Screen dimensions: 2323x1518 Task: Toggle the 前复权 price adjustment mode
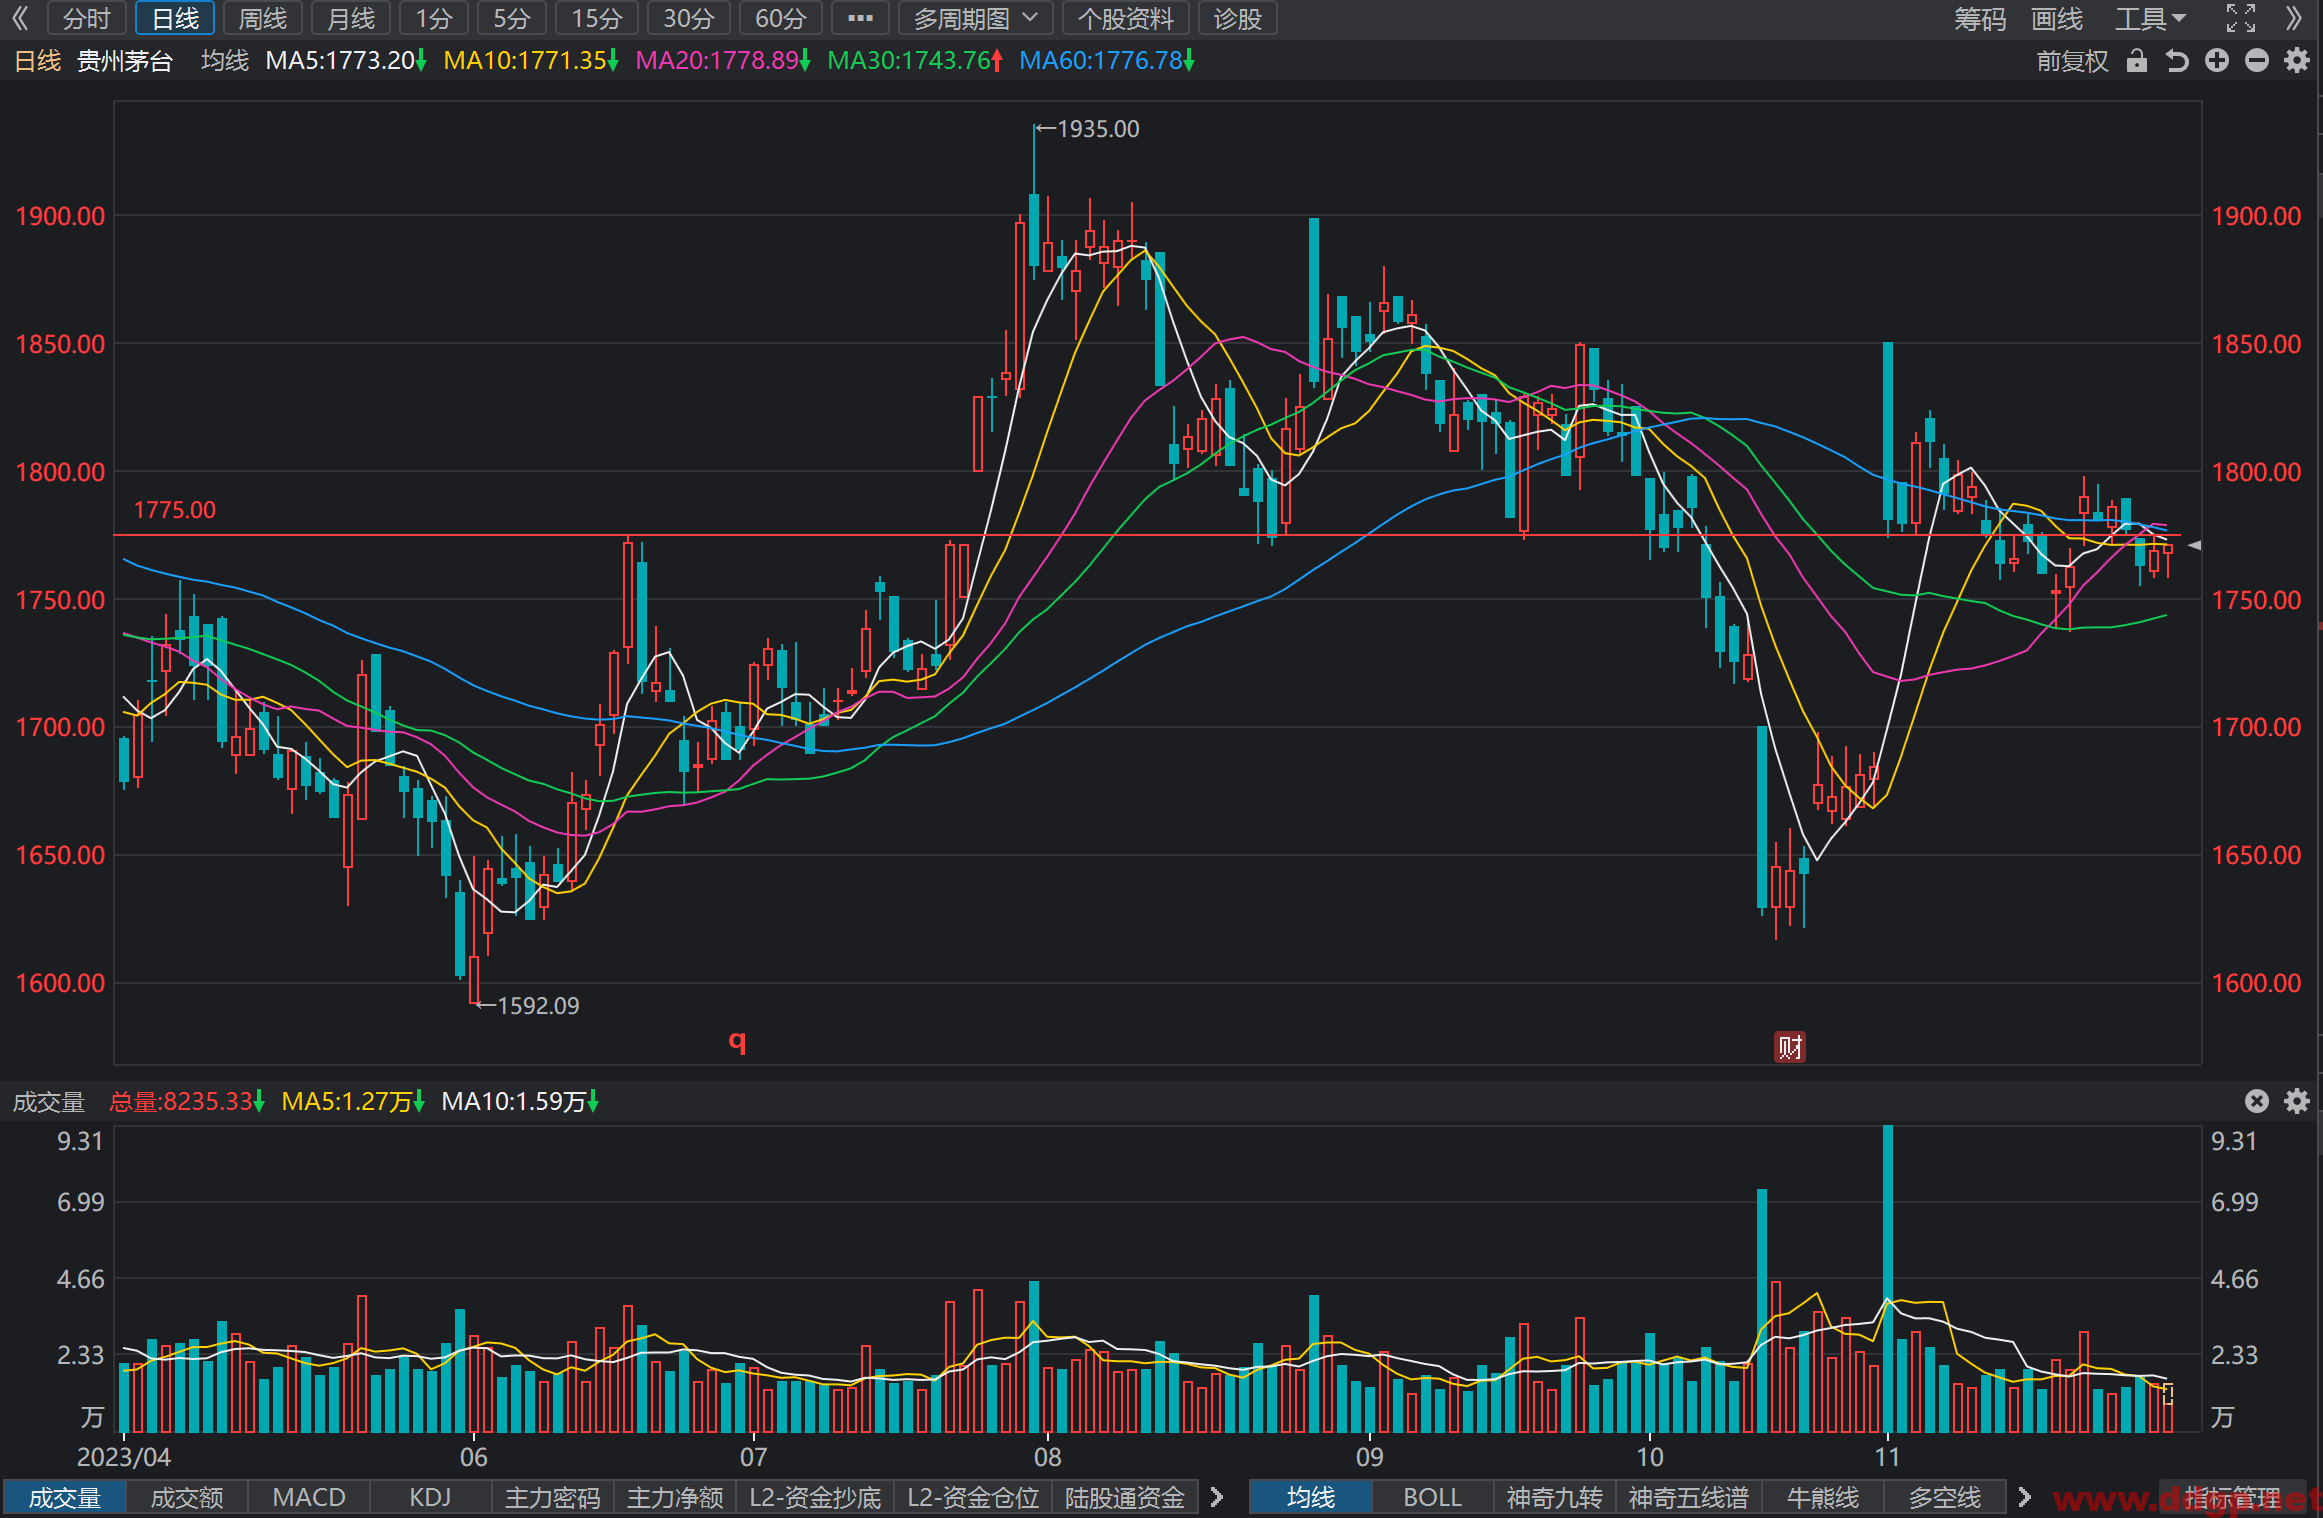(2072, 61)
